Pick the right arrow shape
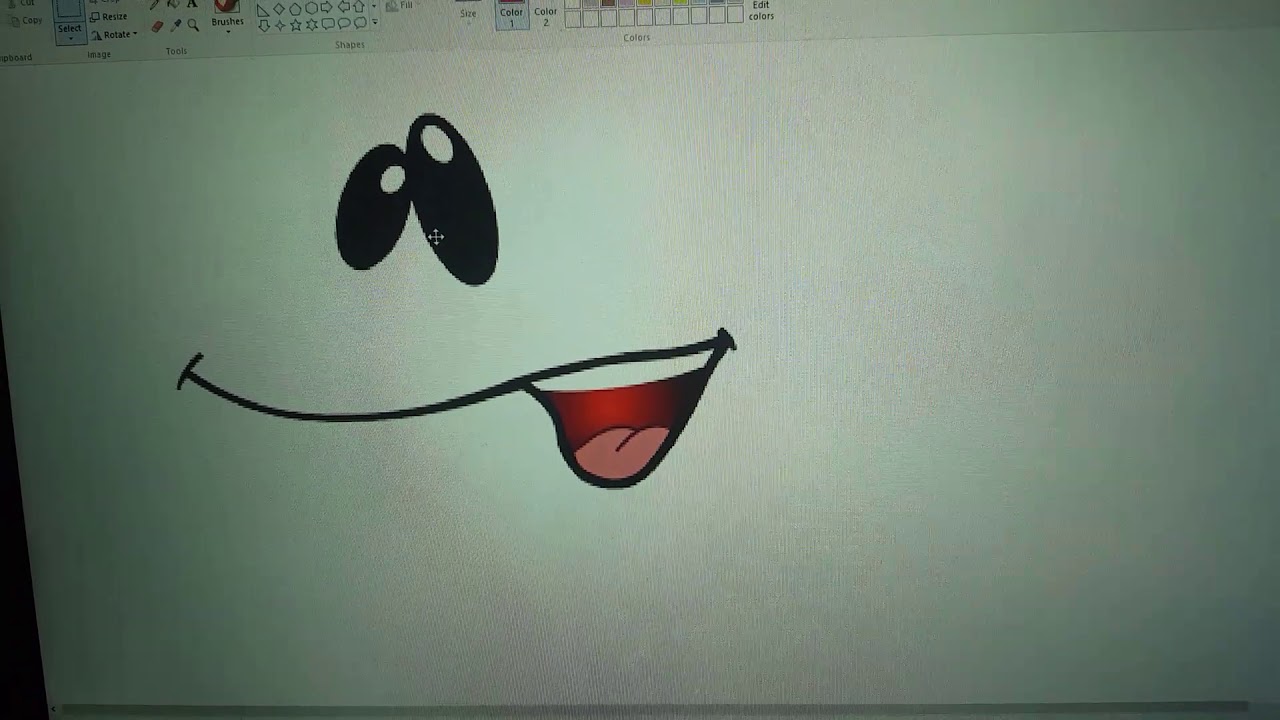The width and height of the screenshot is (1280, 720). (327, 7)
